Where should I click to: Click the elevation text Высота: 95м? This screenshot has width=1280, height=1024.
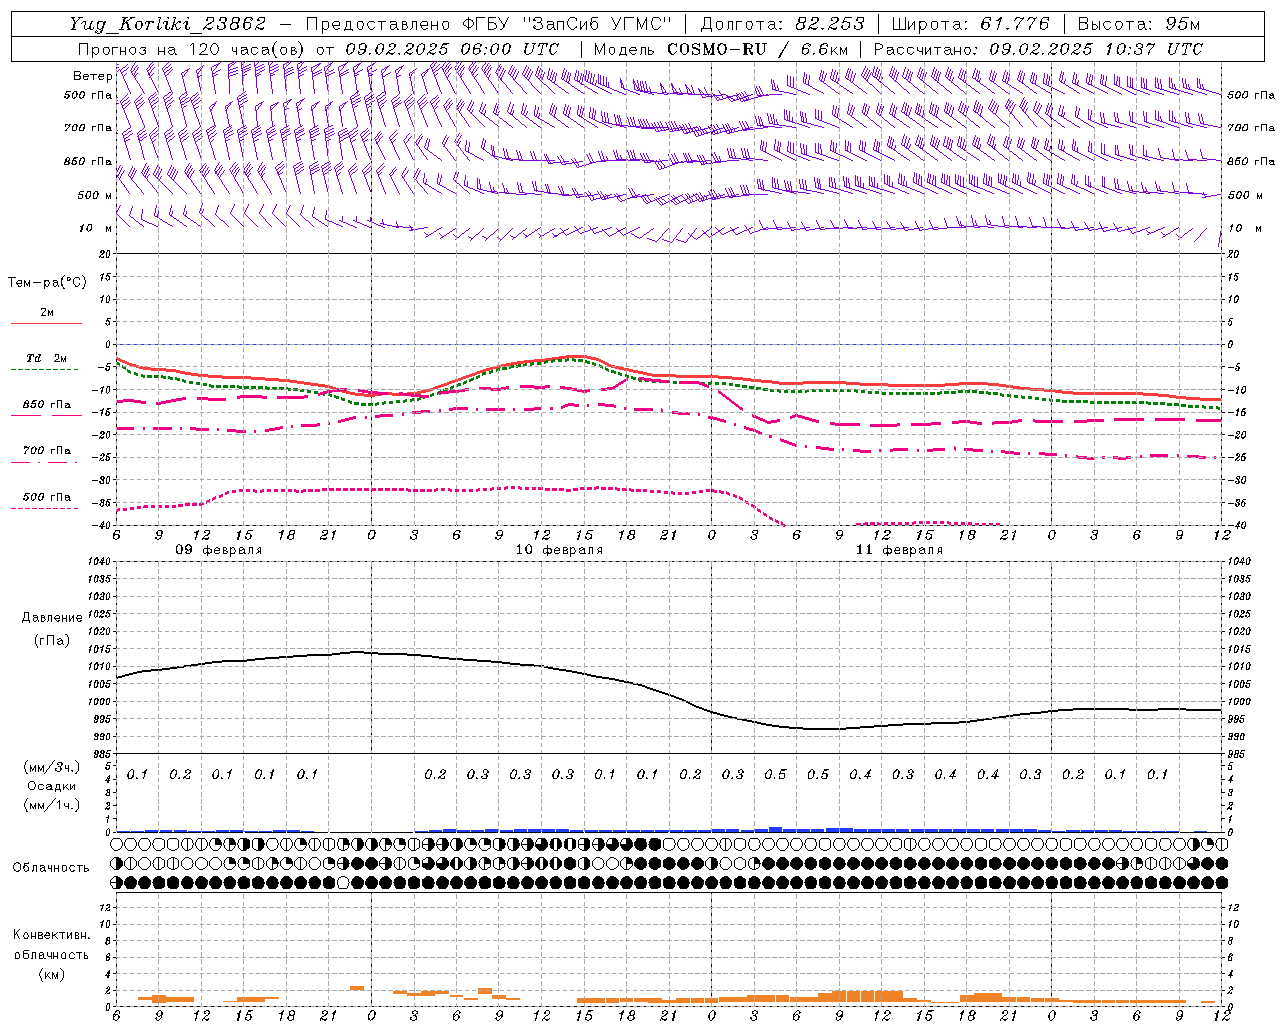click(1139, 24)
